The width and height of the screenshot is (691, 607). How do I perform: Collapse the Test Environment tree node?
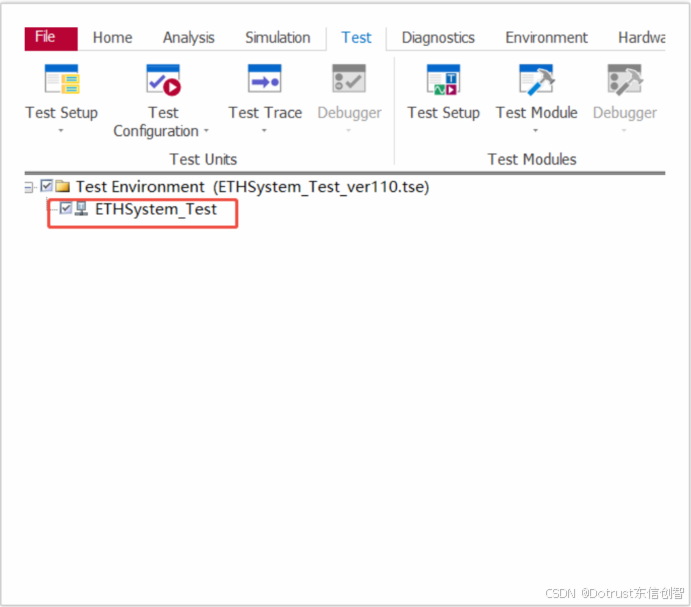coord(28,187)
